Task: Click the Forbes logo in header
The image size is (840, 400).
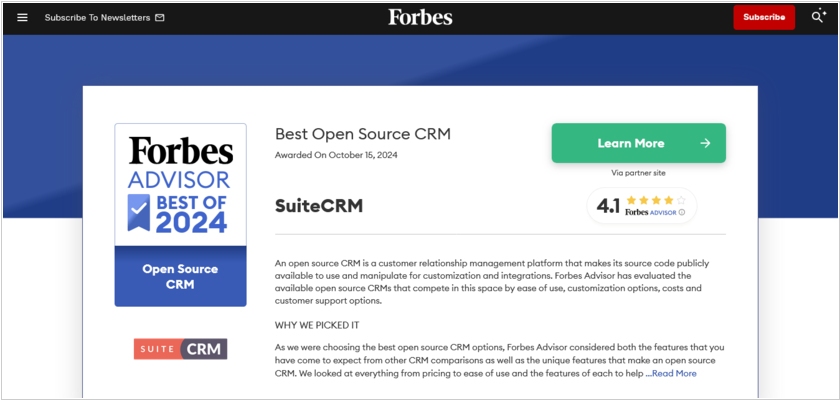Action: pyautogui.click(x=420, y=17)
